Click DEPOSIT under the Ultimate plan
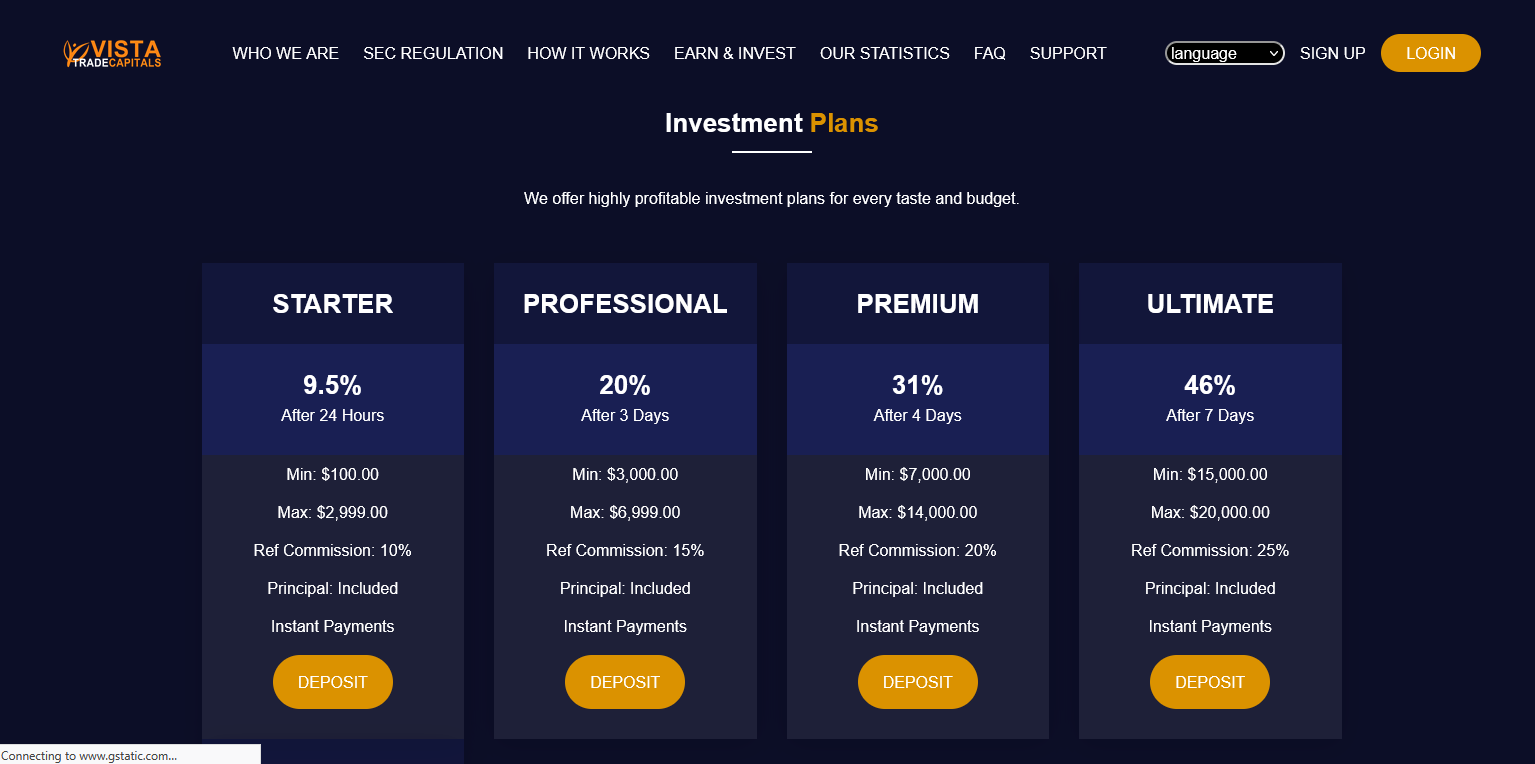The width and height of the screenshot is (1535, 764). (x=1210, y=682)
